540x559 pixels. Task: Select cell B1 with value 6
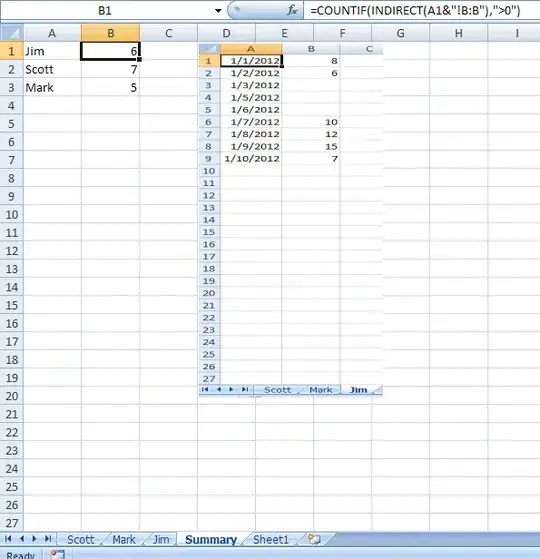[x=110, y=51]
